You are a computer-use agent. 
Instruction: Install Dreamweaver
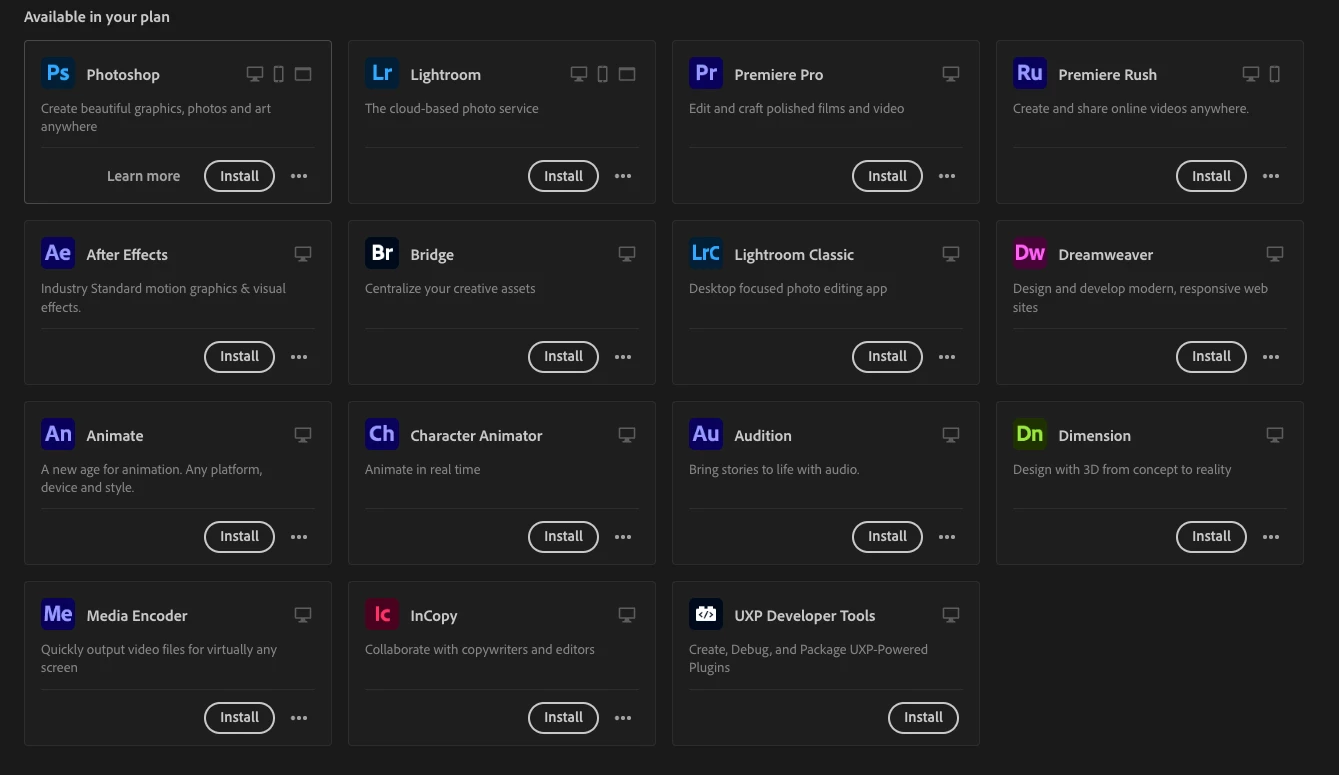(x=1211, y=356)
